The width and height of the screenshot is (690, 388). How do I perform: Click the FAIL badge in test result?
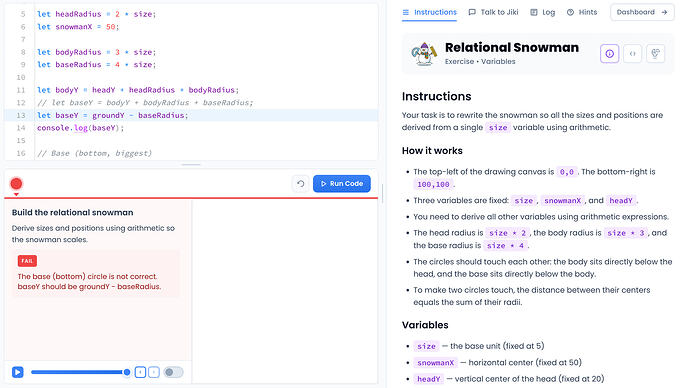[27, 261]
